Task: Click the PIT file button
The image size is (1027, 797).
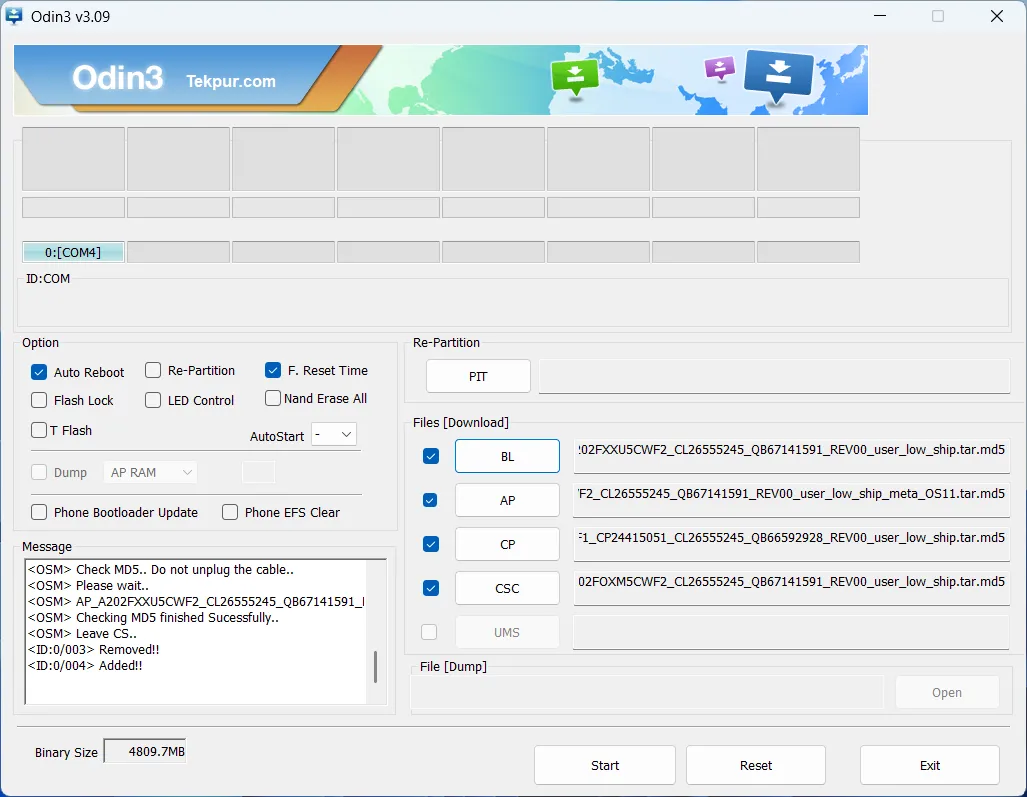Action: [x=478, y=376]
